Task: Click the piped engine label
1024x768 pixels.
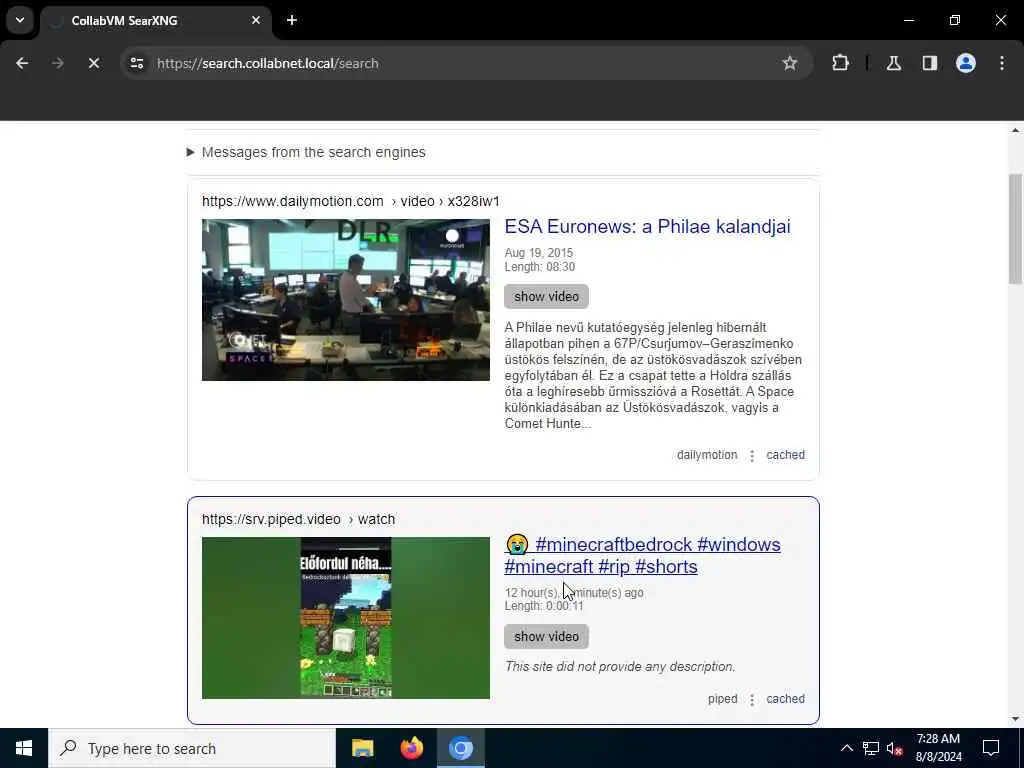Action: pyautogui.click(x=722, y=699)
